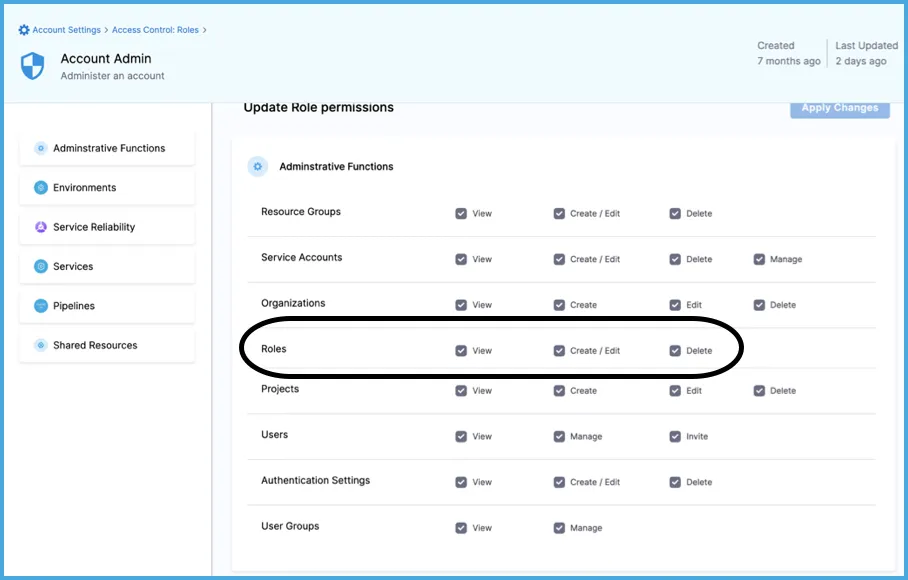The height and width of the screenshot is (580, 908).
Task: Click the circled Roles permission row
Action: coord(490,350)
